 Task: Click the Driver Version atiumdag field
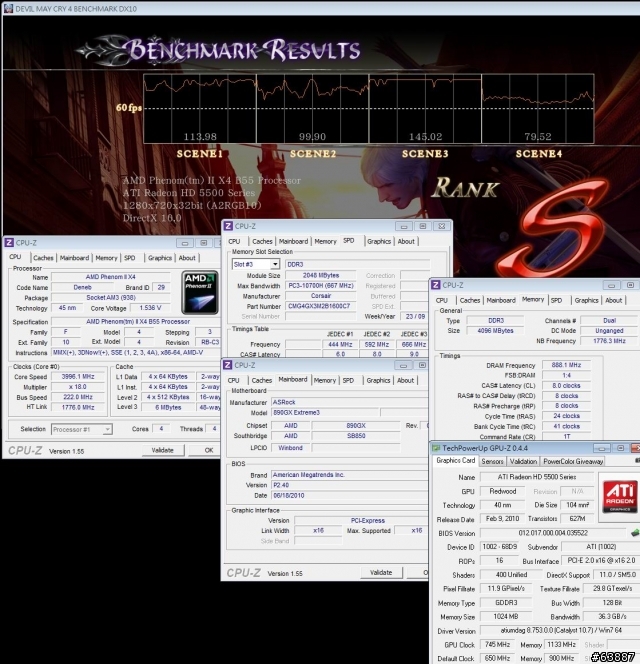(x=559, y=631)
